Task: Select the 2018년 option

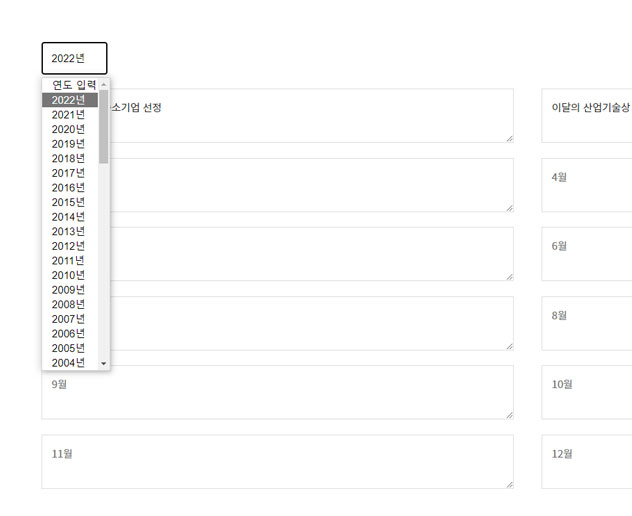Action: (70, 158)
